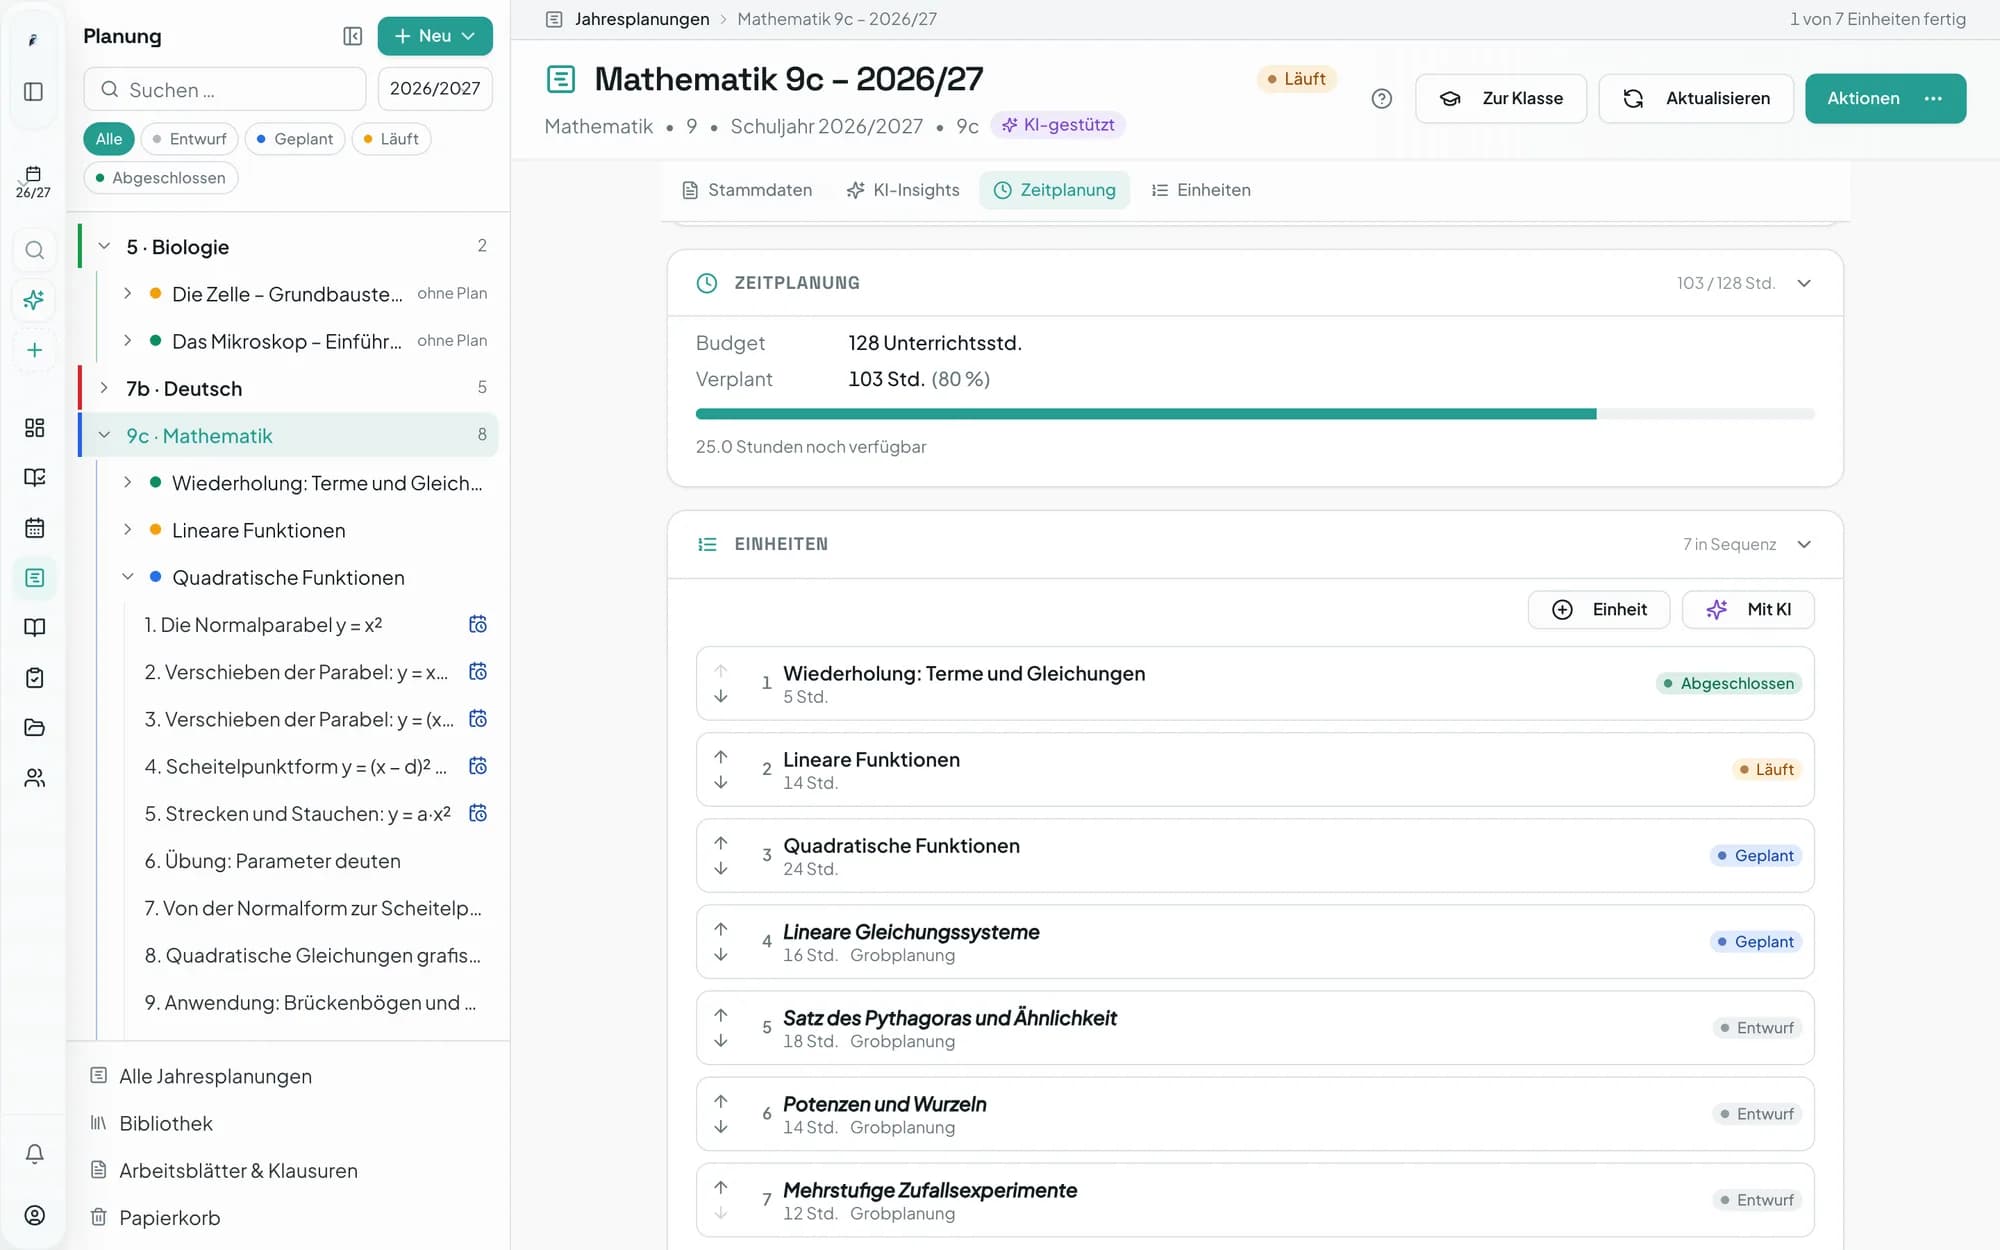Click the Suchen search field
The height and width of the screenshot is (1250, 2000).
(x=225, y=89)
